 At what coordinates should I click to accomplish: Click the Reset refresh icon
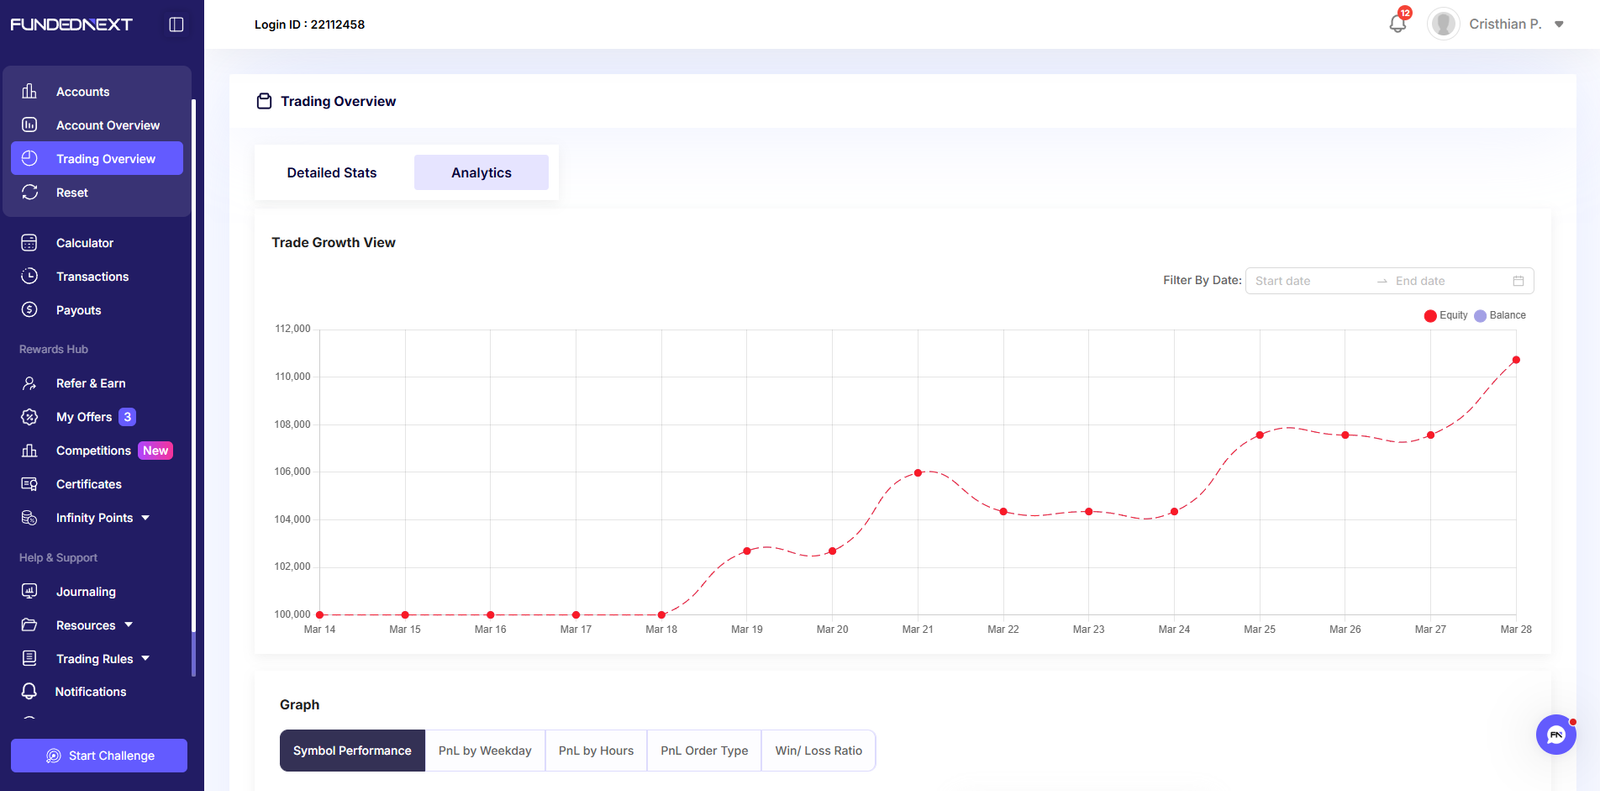pyautogui.click(x=29, y=192)
